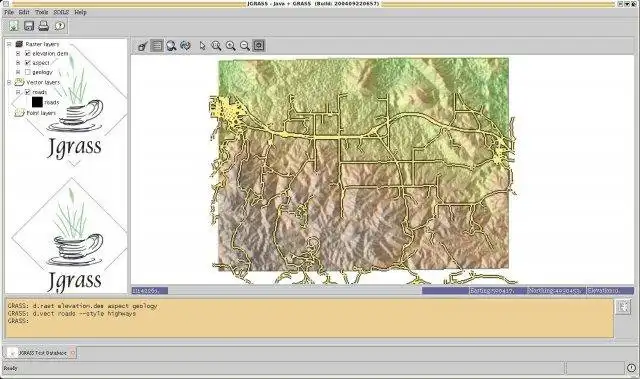The width and height of the screenshot is (640, 379).
Task: Collapse the Vector layers tree node
Action: 9,82
